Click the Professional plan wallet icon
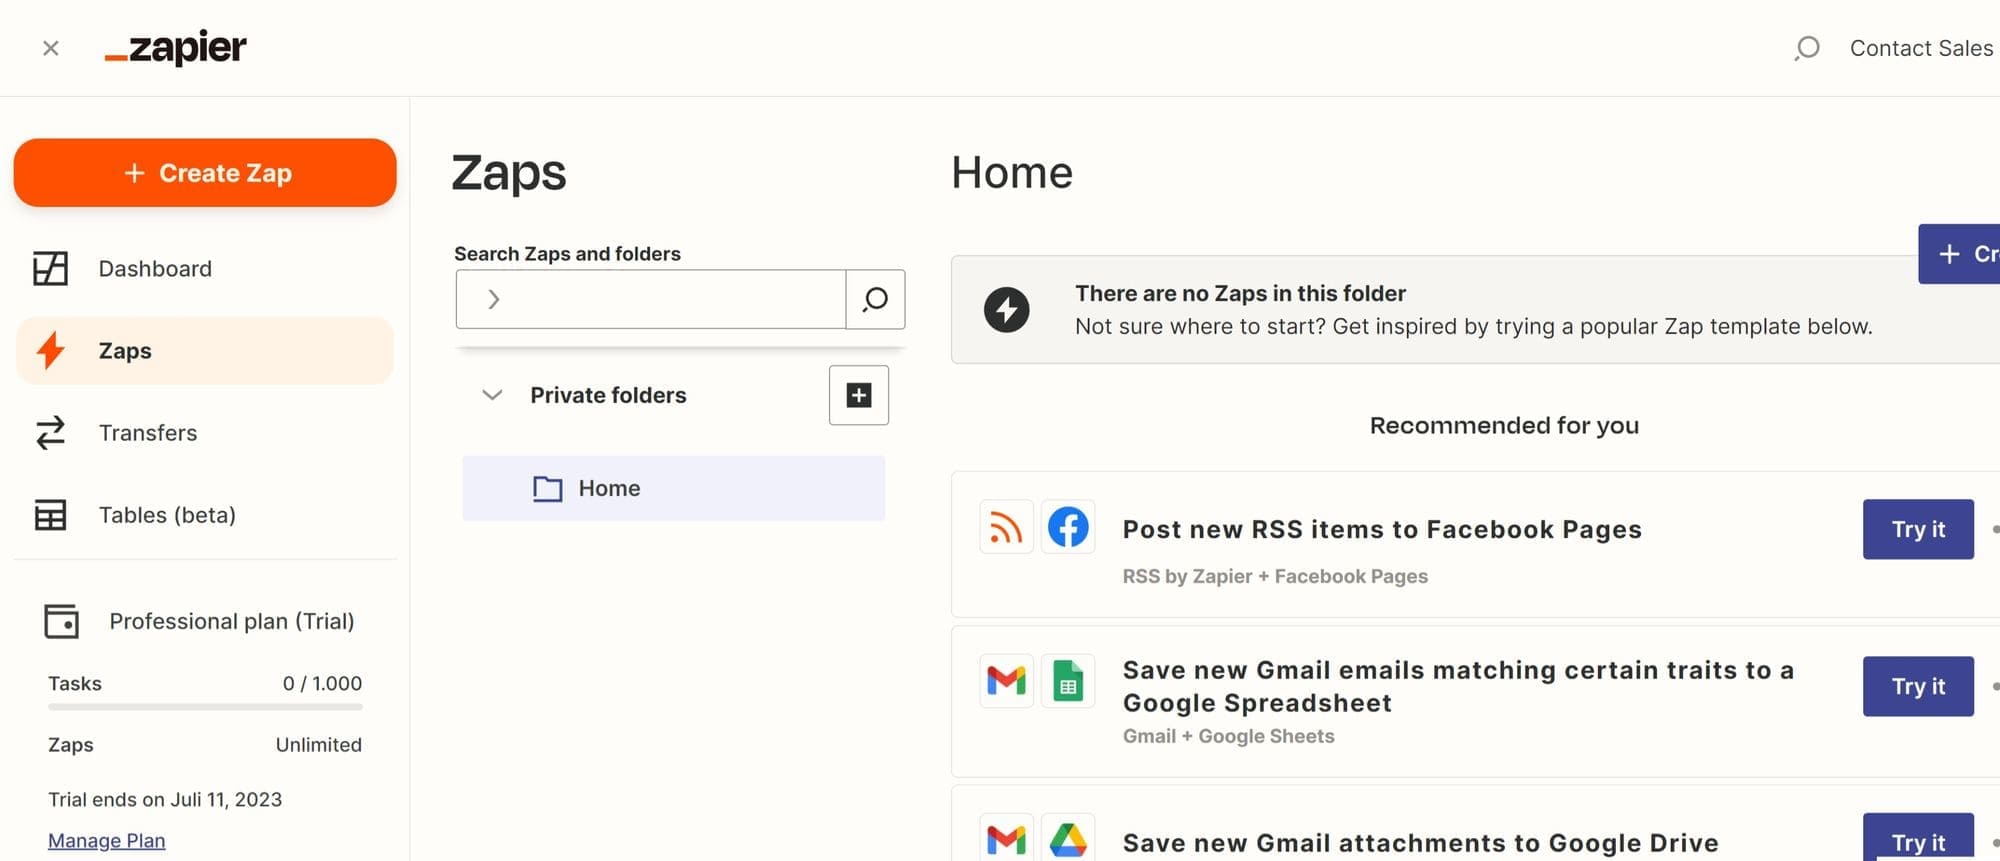This screenshot has height=861, width=2000. pyautogui.click(x=61, y=621)
